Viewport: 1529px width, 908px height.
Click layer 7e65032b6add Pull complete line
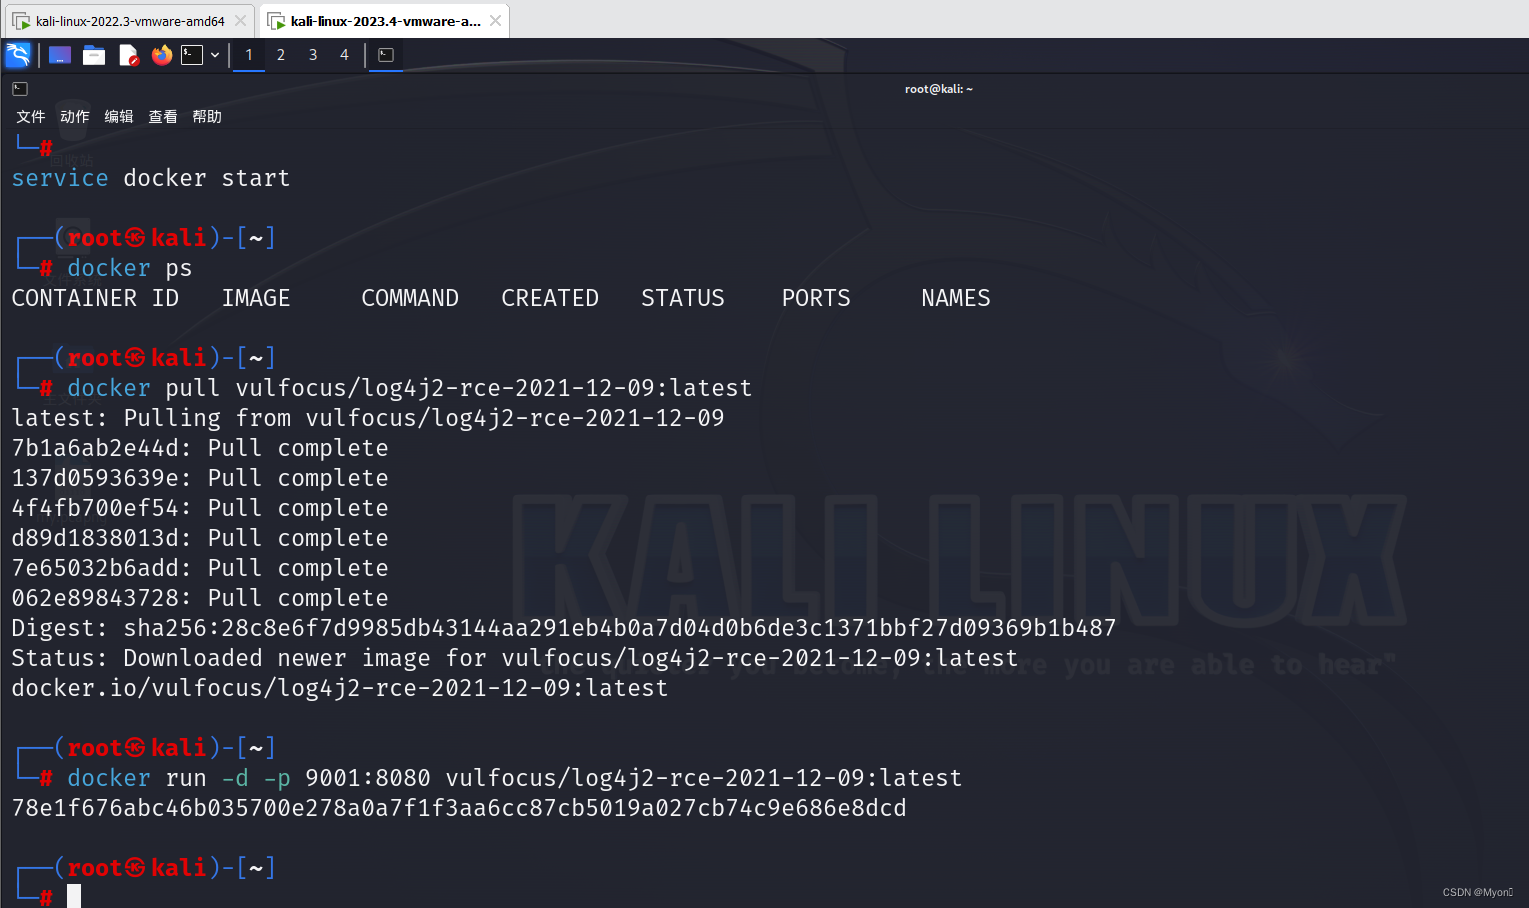200,568
